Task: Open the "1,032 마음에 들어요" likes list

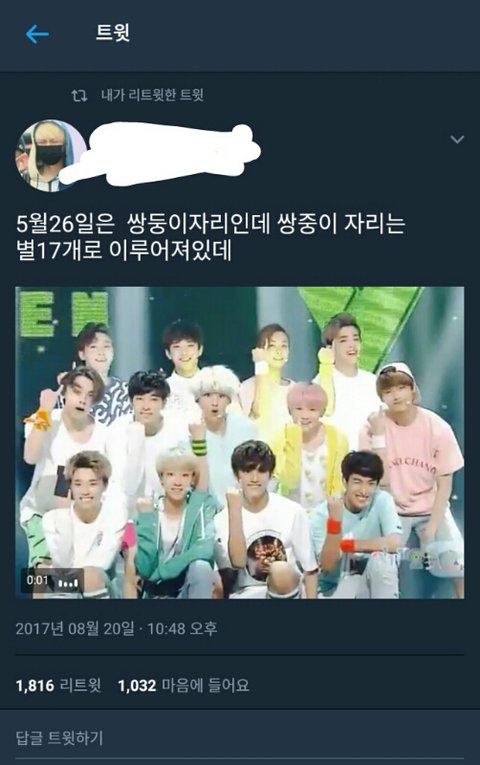Action: [x=183, y=685]
